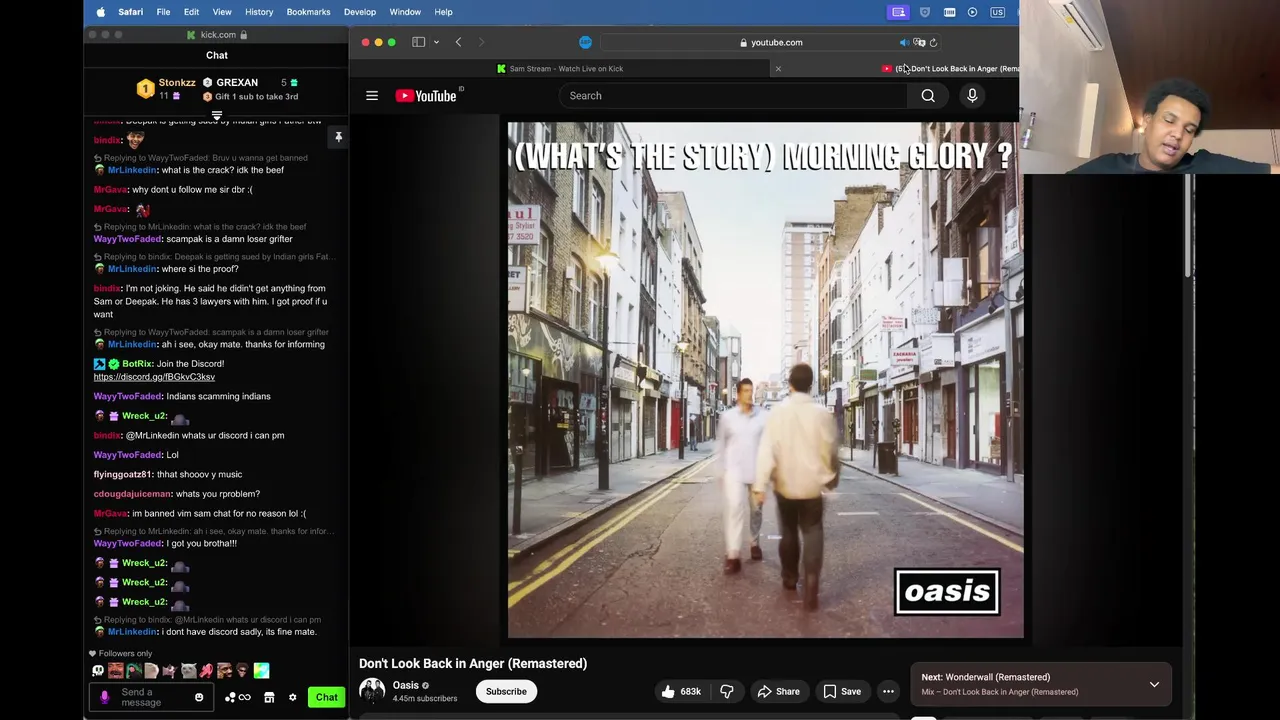Open the Oasis channel name link
The width and height of the screenshot is (1280, 720).
(406, 686)
